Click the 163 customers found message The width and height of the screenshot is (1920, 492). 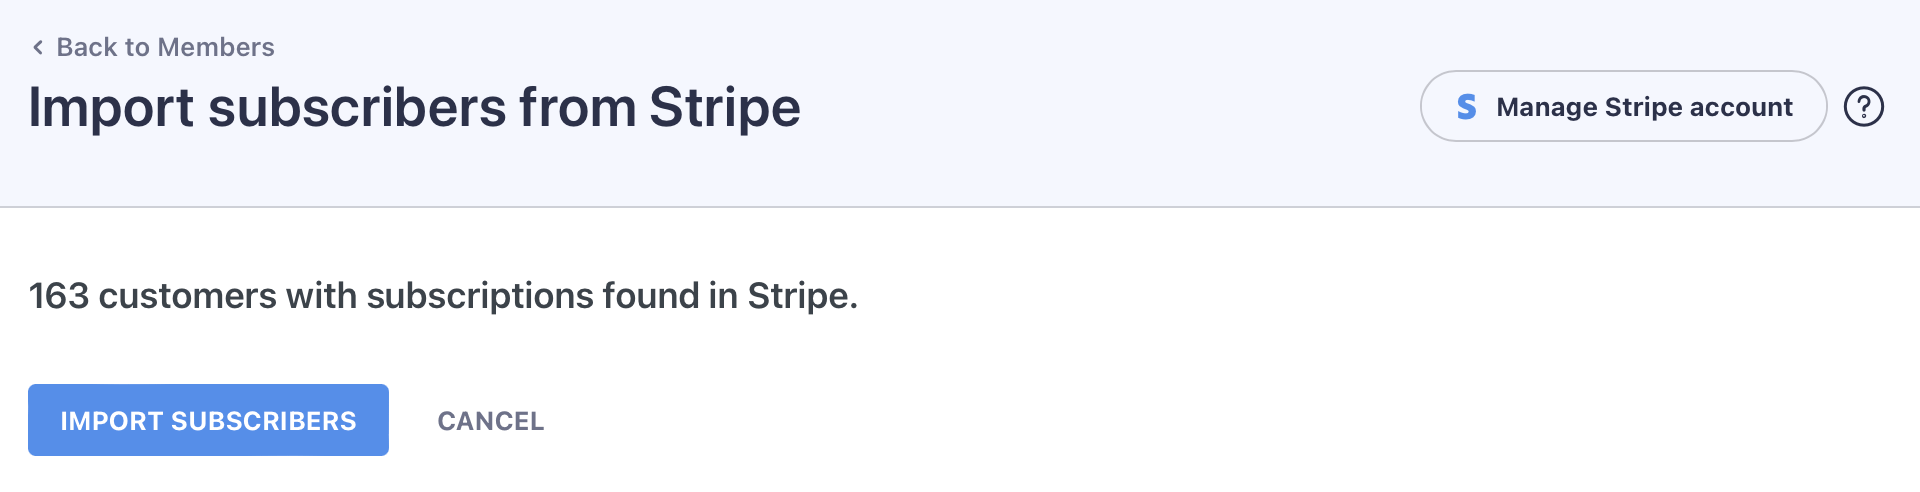443,296
